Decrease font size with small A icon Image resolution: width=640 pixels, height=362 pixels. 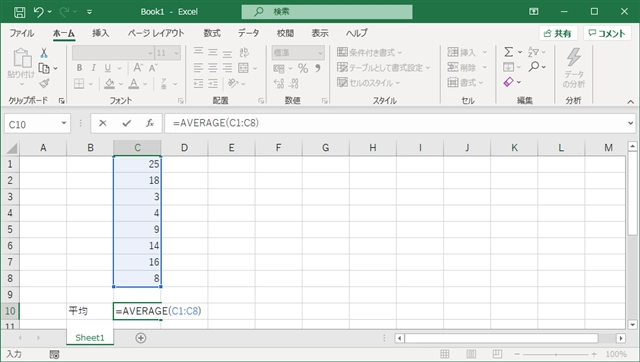tap(153, 68)
